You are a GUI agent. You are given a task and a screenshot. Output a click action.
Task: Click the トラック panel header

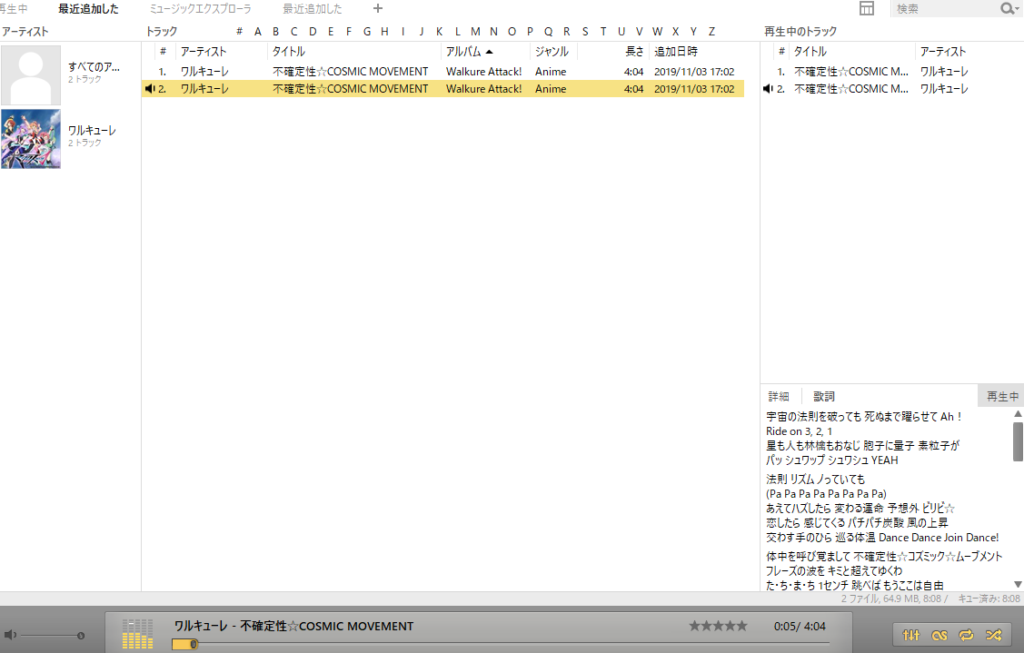click(161, 31)
